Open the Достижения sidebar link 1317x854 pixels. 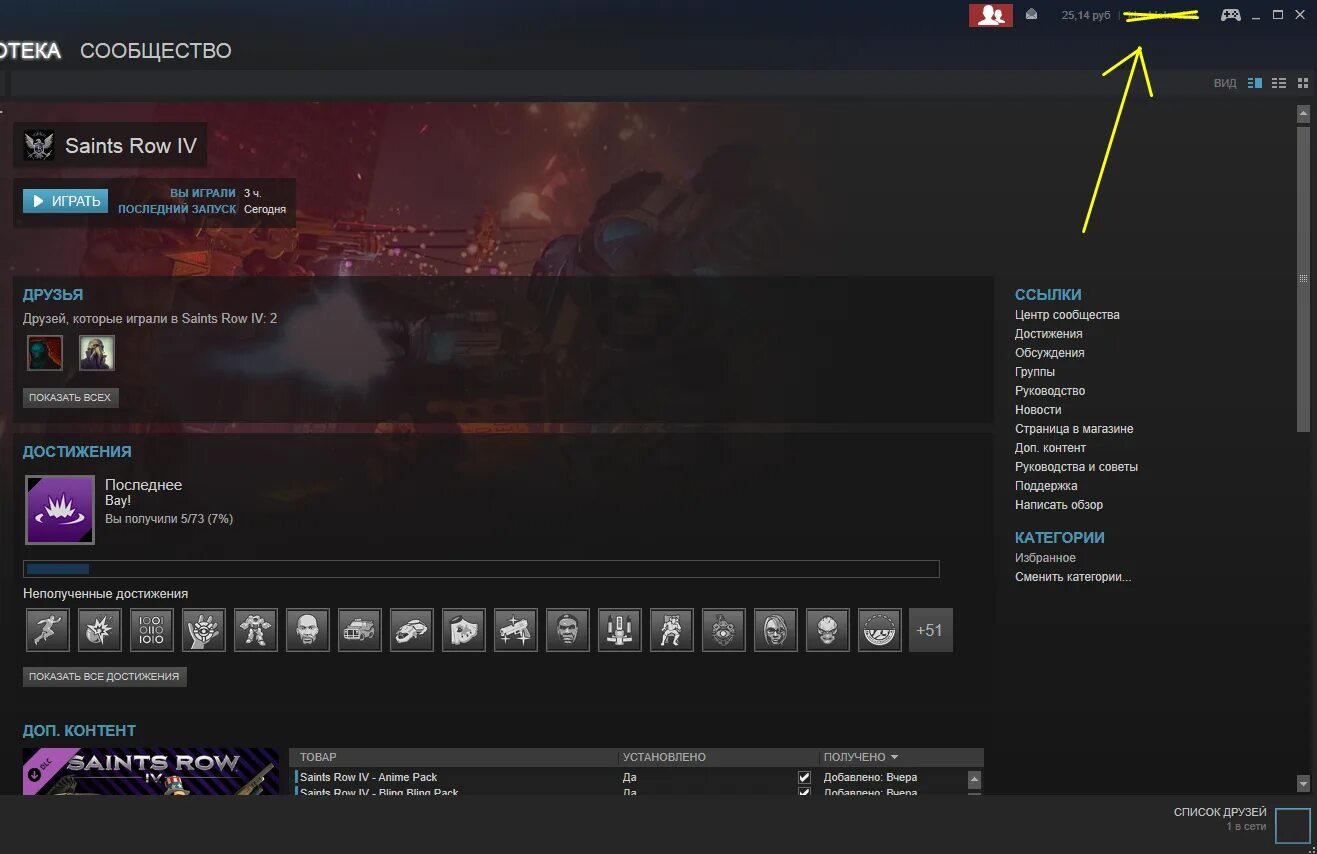(x=1048, y=334)
